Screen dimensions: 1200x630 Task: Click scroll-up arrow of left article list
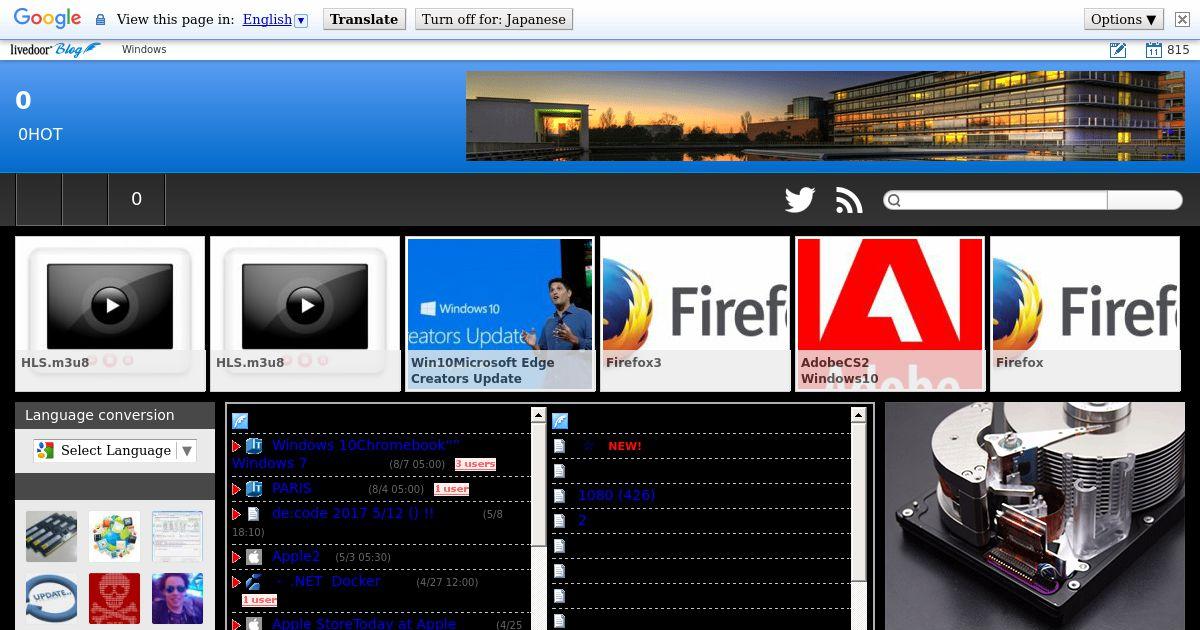point(539,414)
